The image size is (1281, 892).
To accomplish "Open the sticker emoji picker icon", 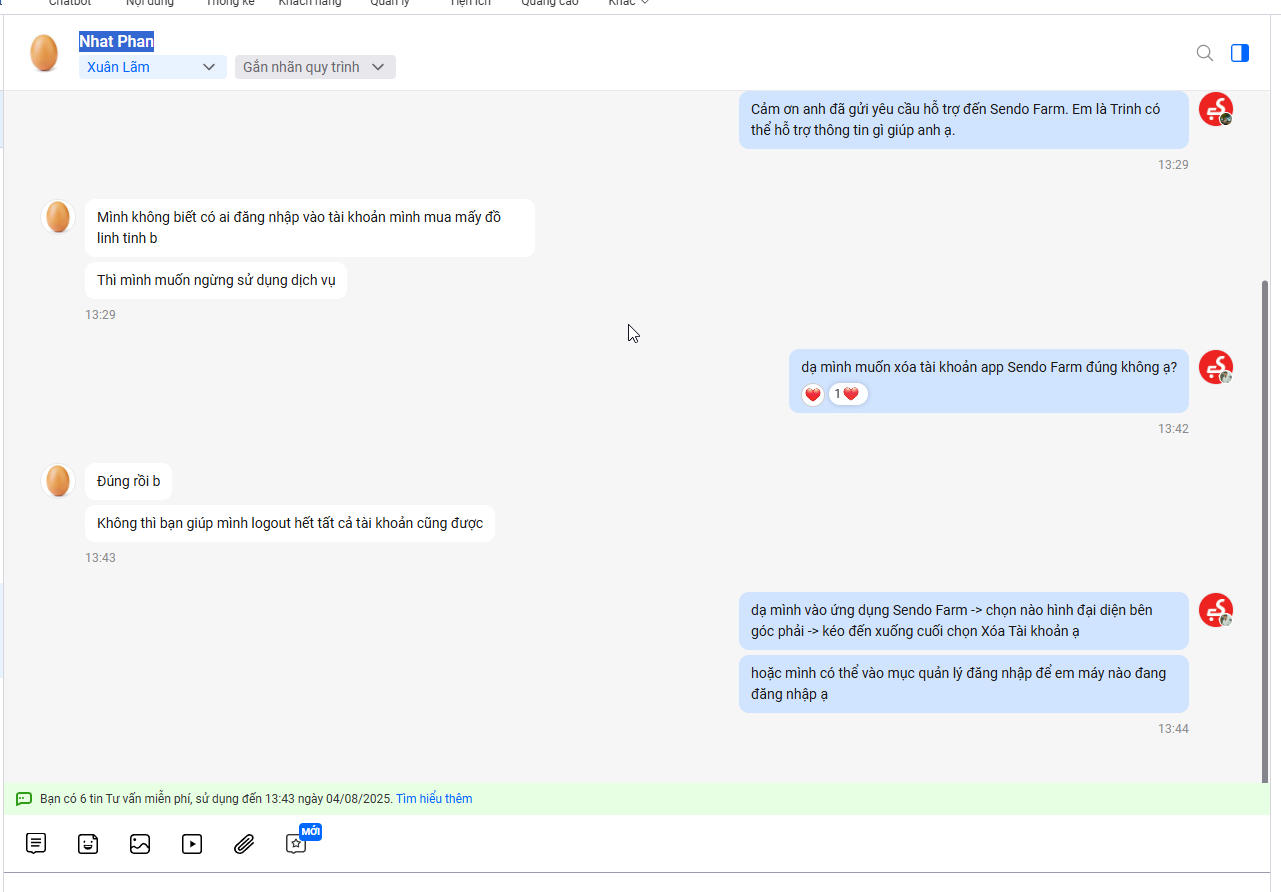I will 88,844.
